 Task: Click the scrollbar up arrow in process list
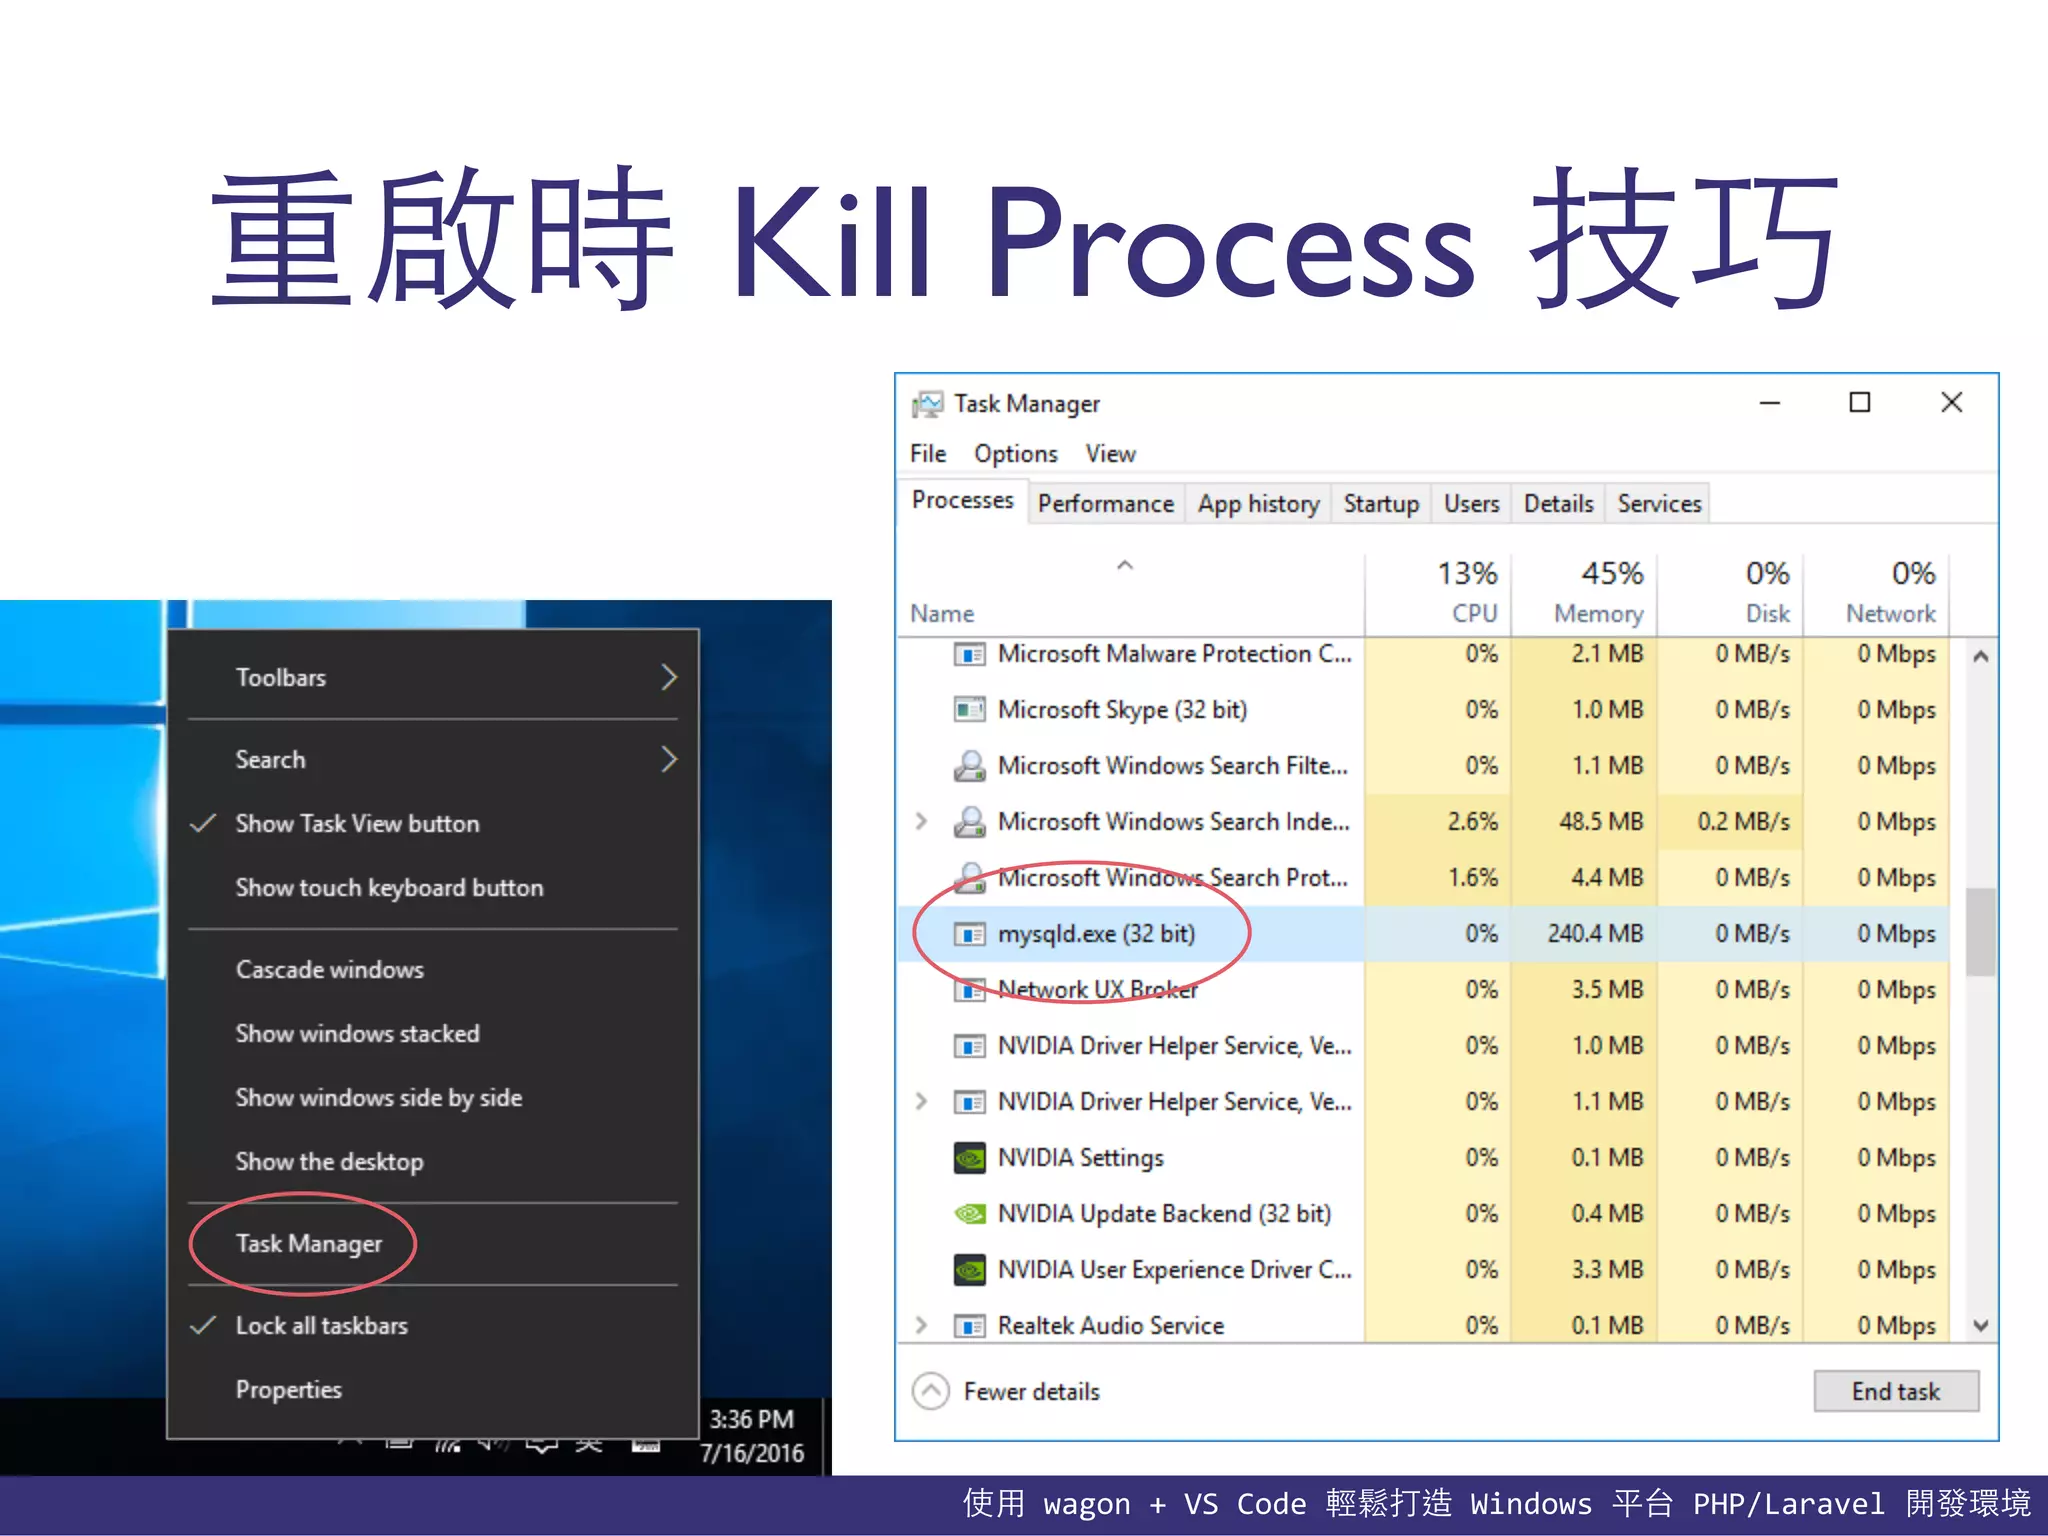[x=1980, y=657]
